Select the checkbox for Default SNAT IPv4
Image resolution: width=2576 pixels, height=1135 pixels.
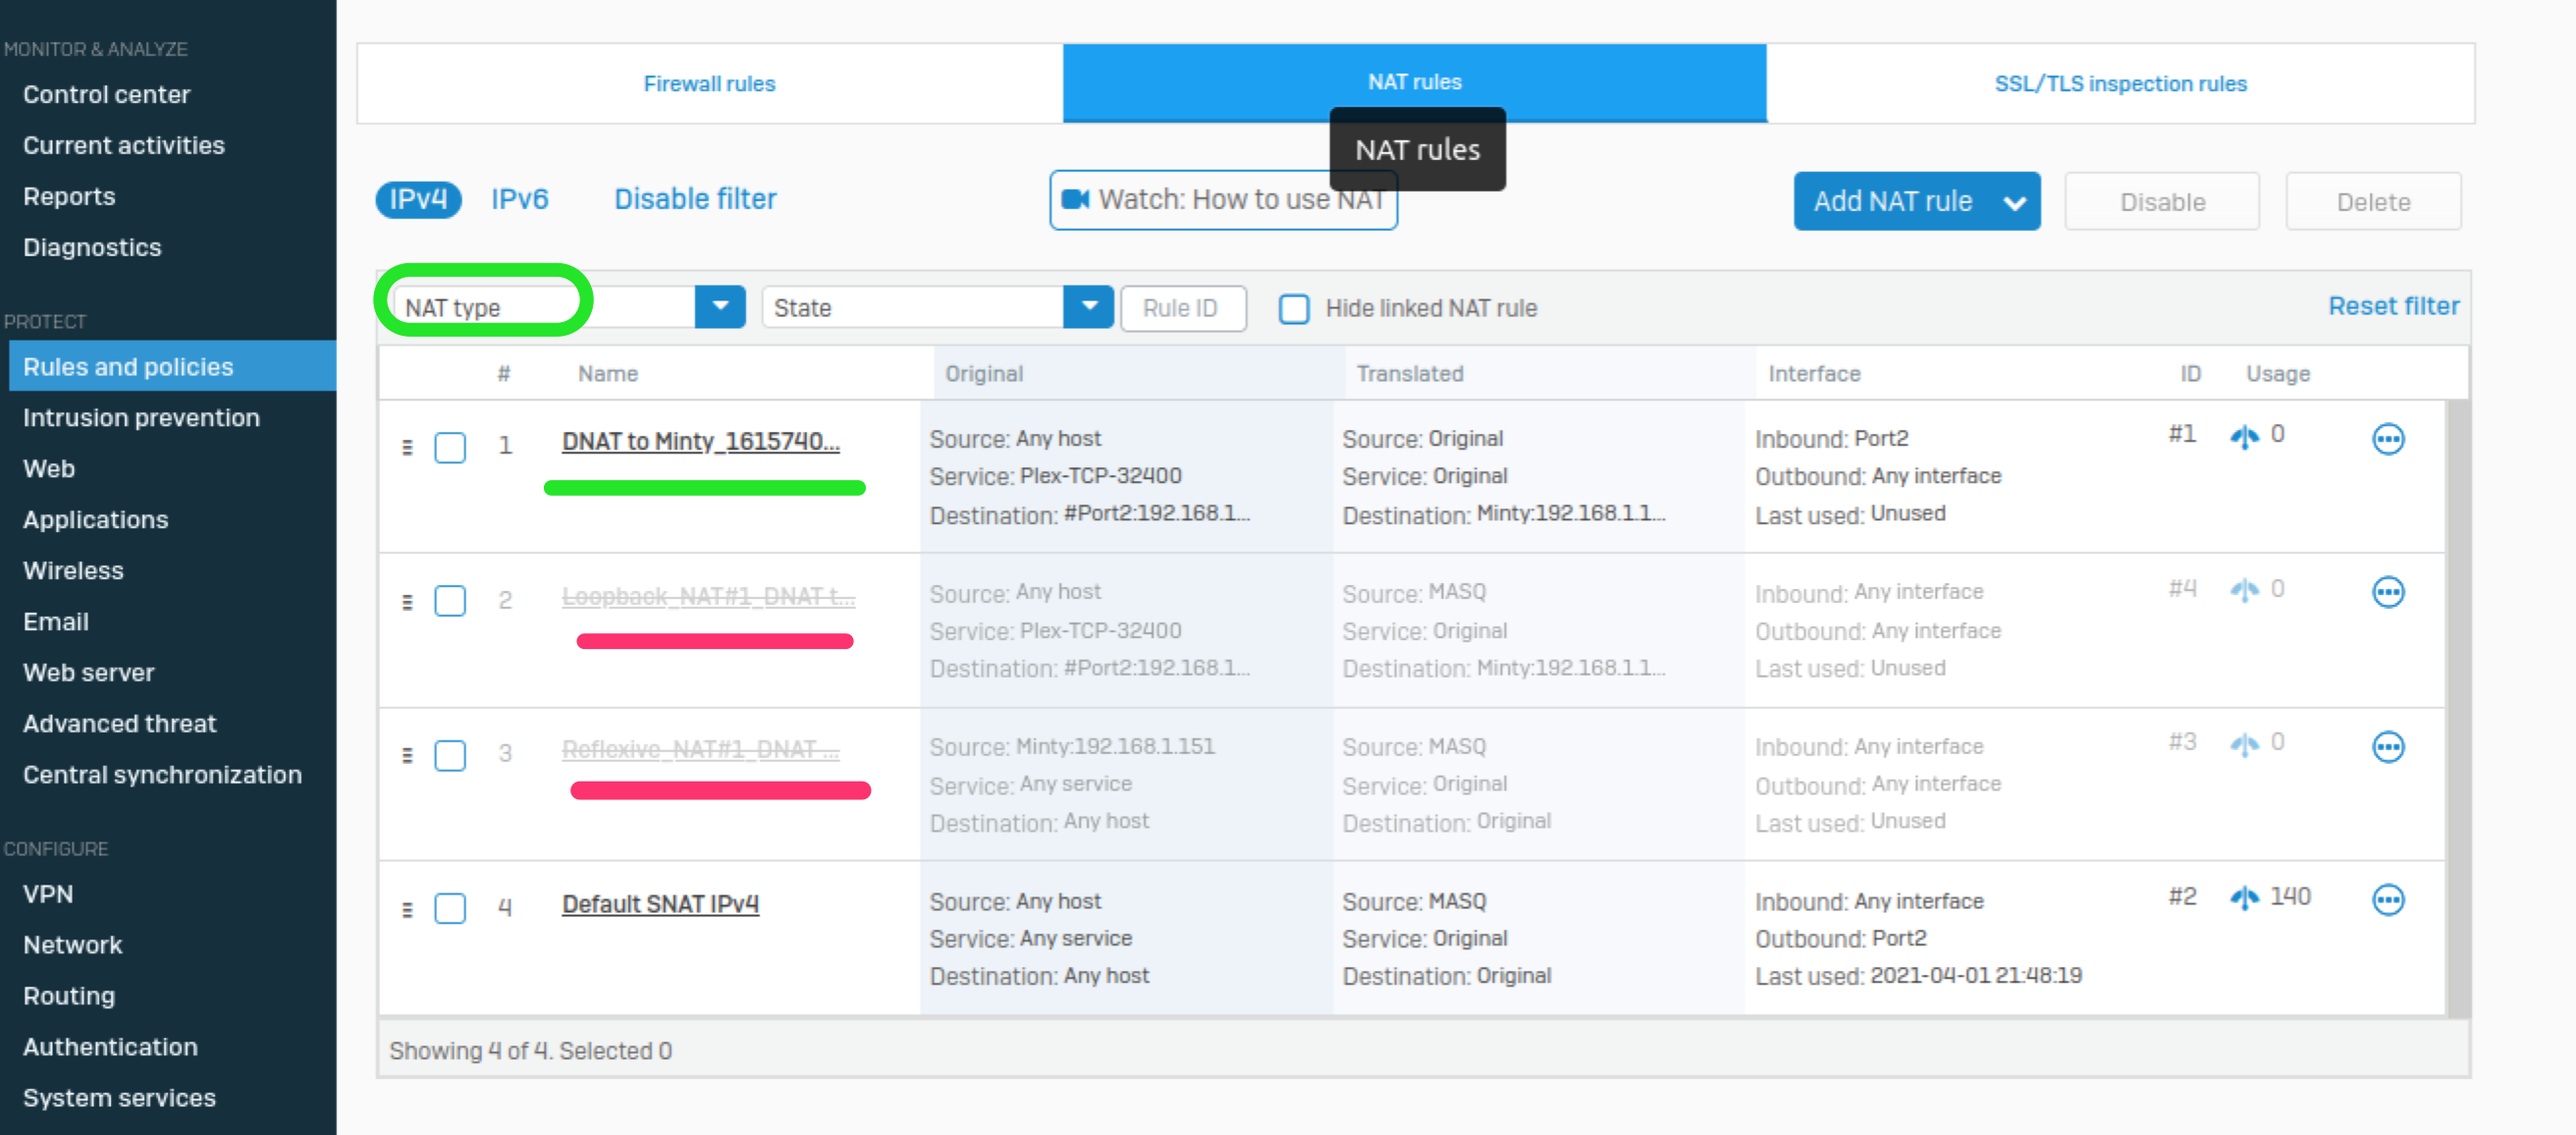coord(450,908)
